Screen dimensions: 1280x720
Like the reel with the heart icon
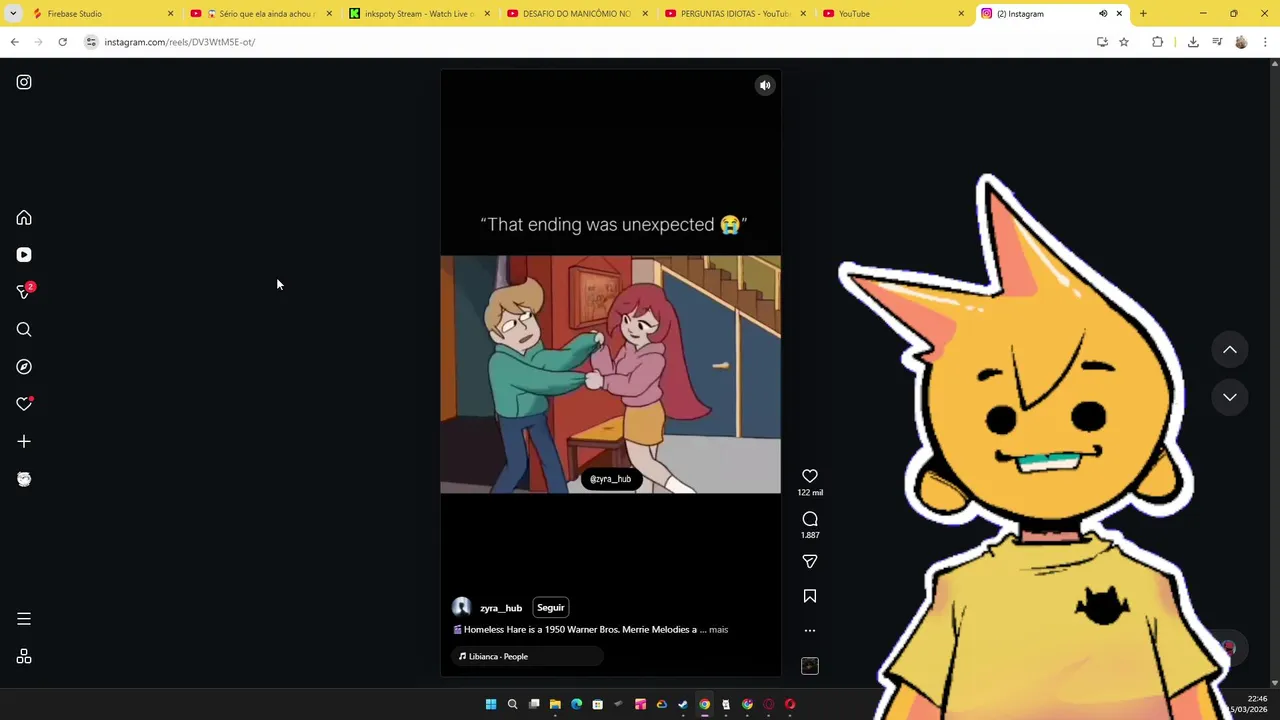point(810,476)
